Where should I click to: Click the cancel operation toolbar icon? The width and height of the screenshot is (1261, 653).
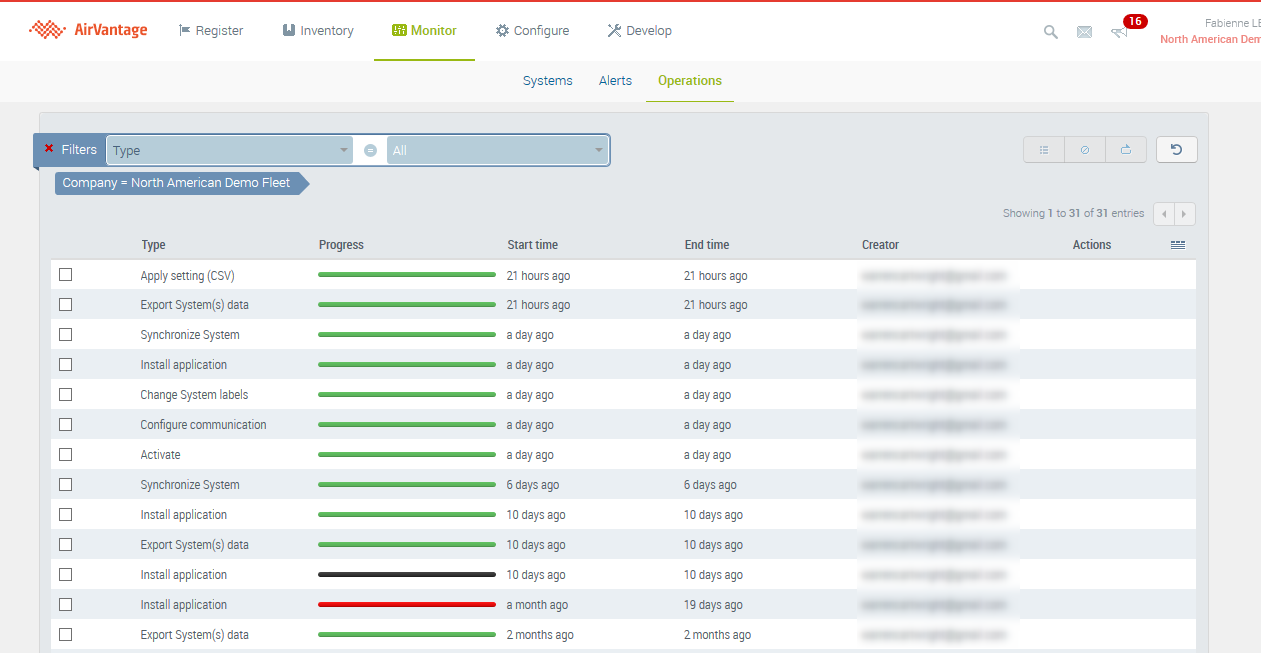[1085, 150]
